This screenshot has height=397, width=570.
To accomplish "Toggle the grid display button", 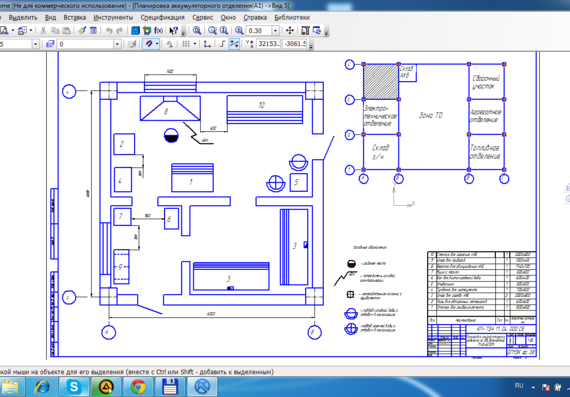I will (186, 44).
